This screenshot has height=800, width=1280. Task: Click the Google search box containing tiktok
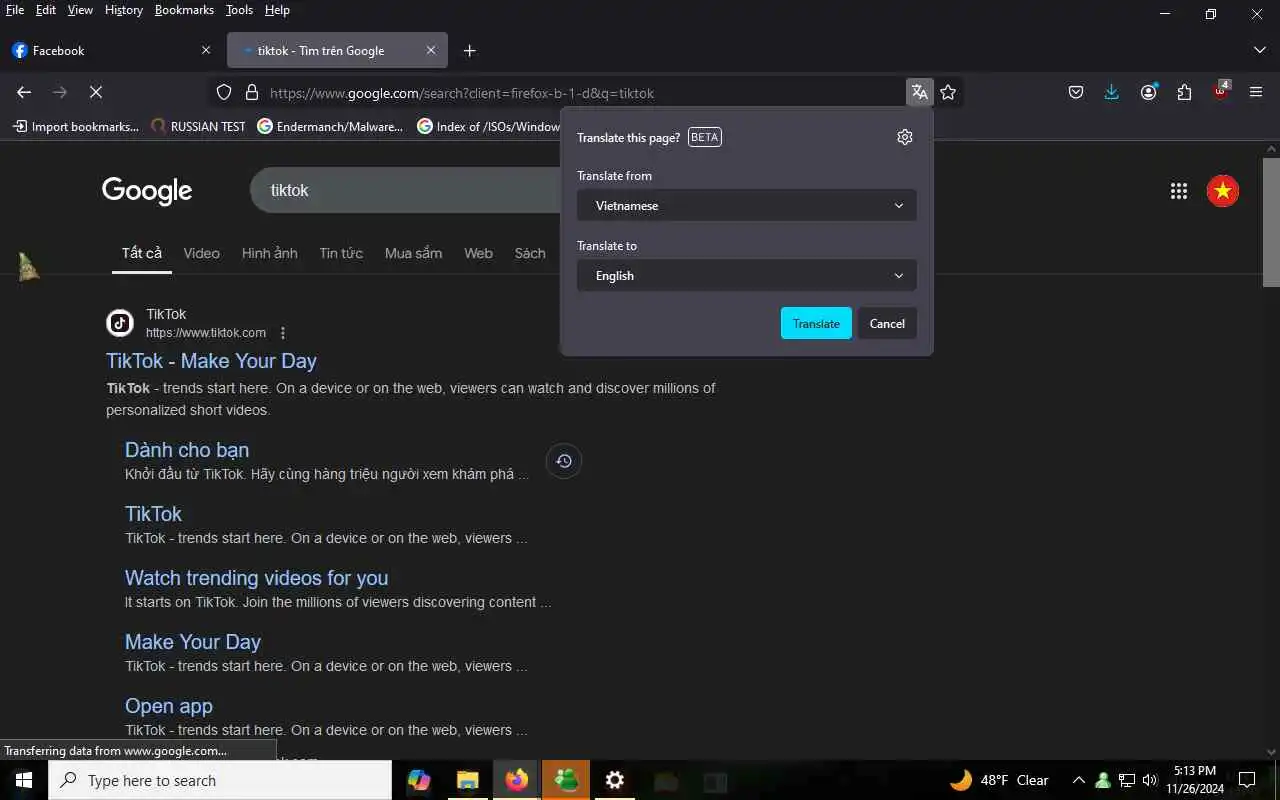click(405, 190)
